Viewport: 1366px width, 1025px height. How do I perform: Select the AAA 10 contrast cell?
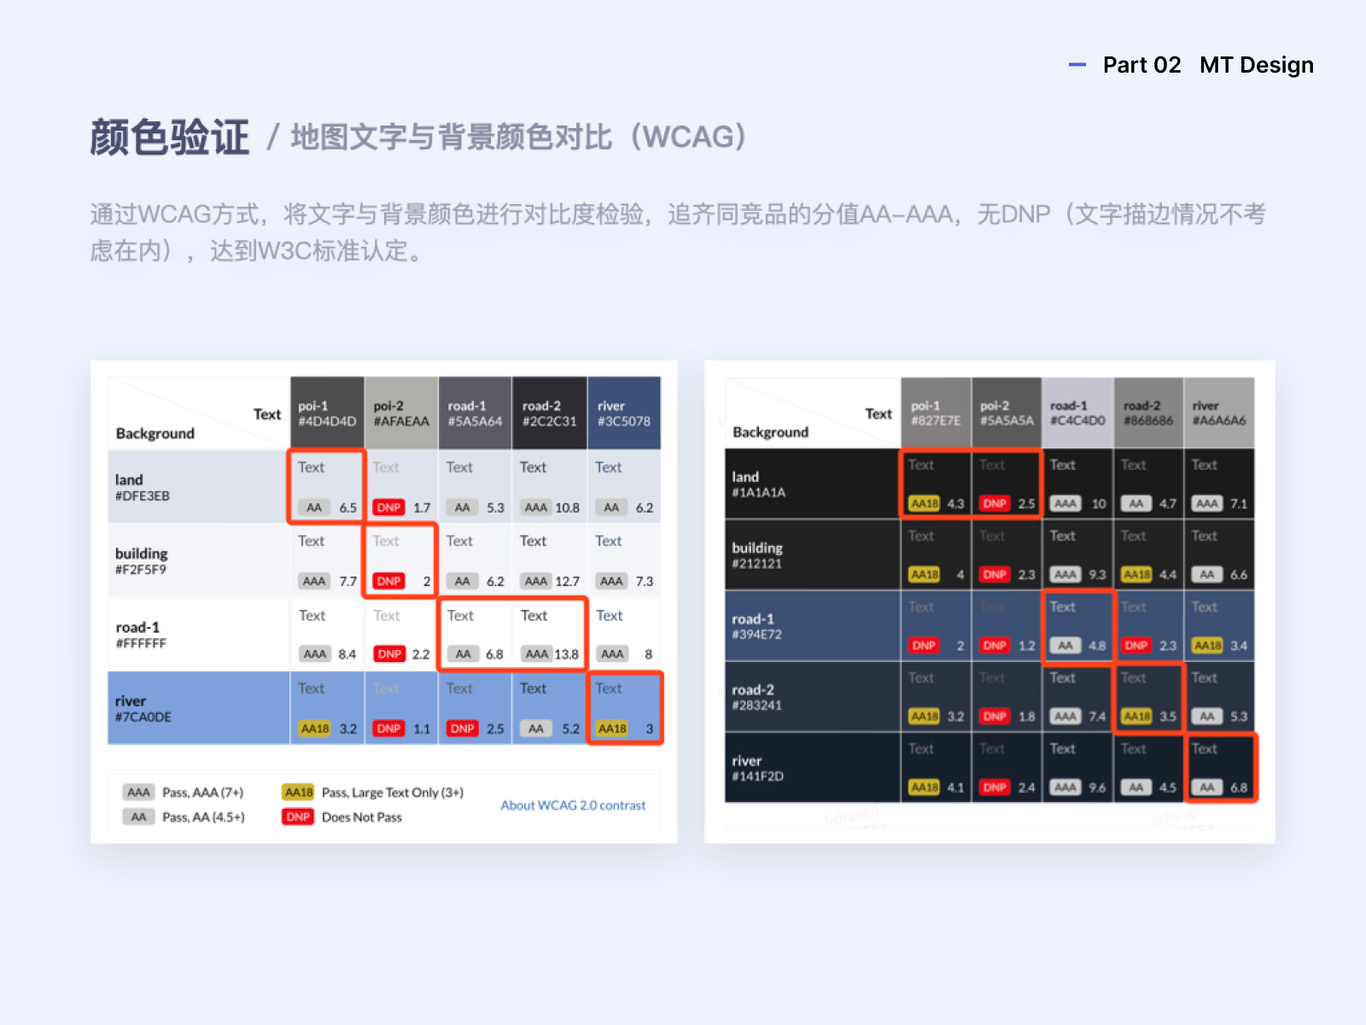(x=1078, y=484)
